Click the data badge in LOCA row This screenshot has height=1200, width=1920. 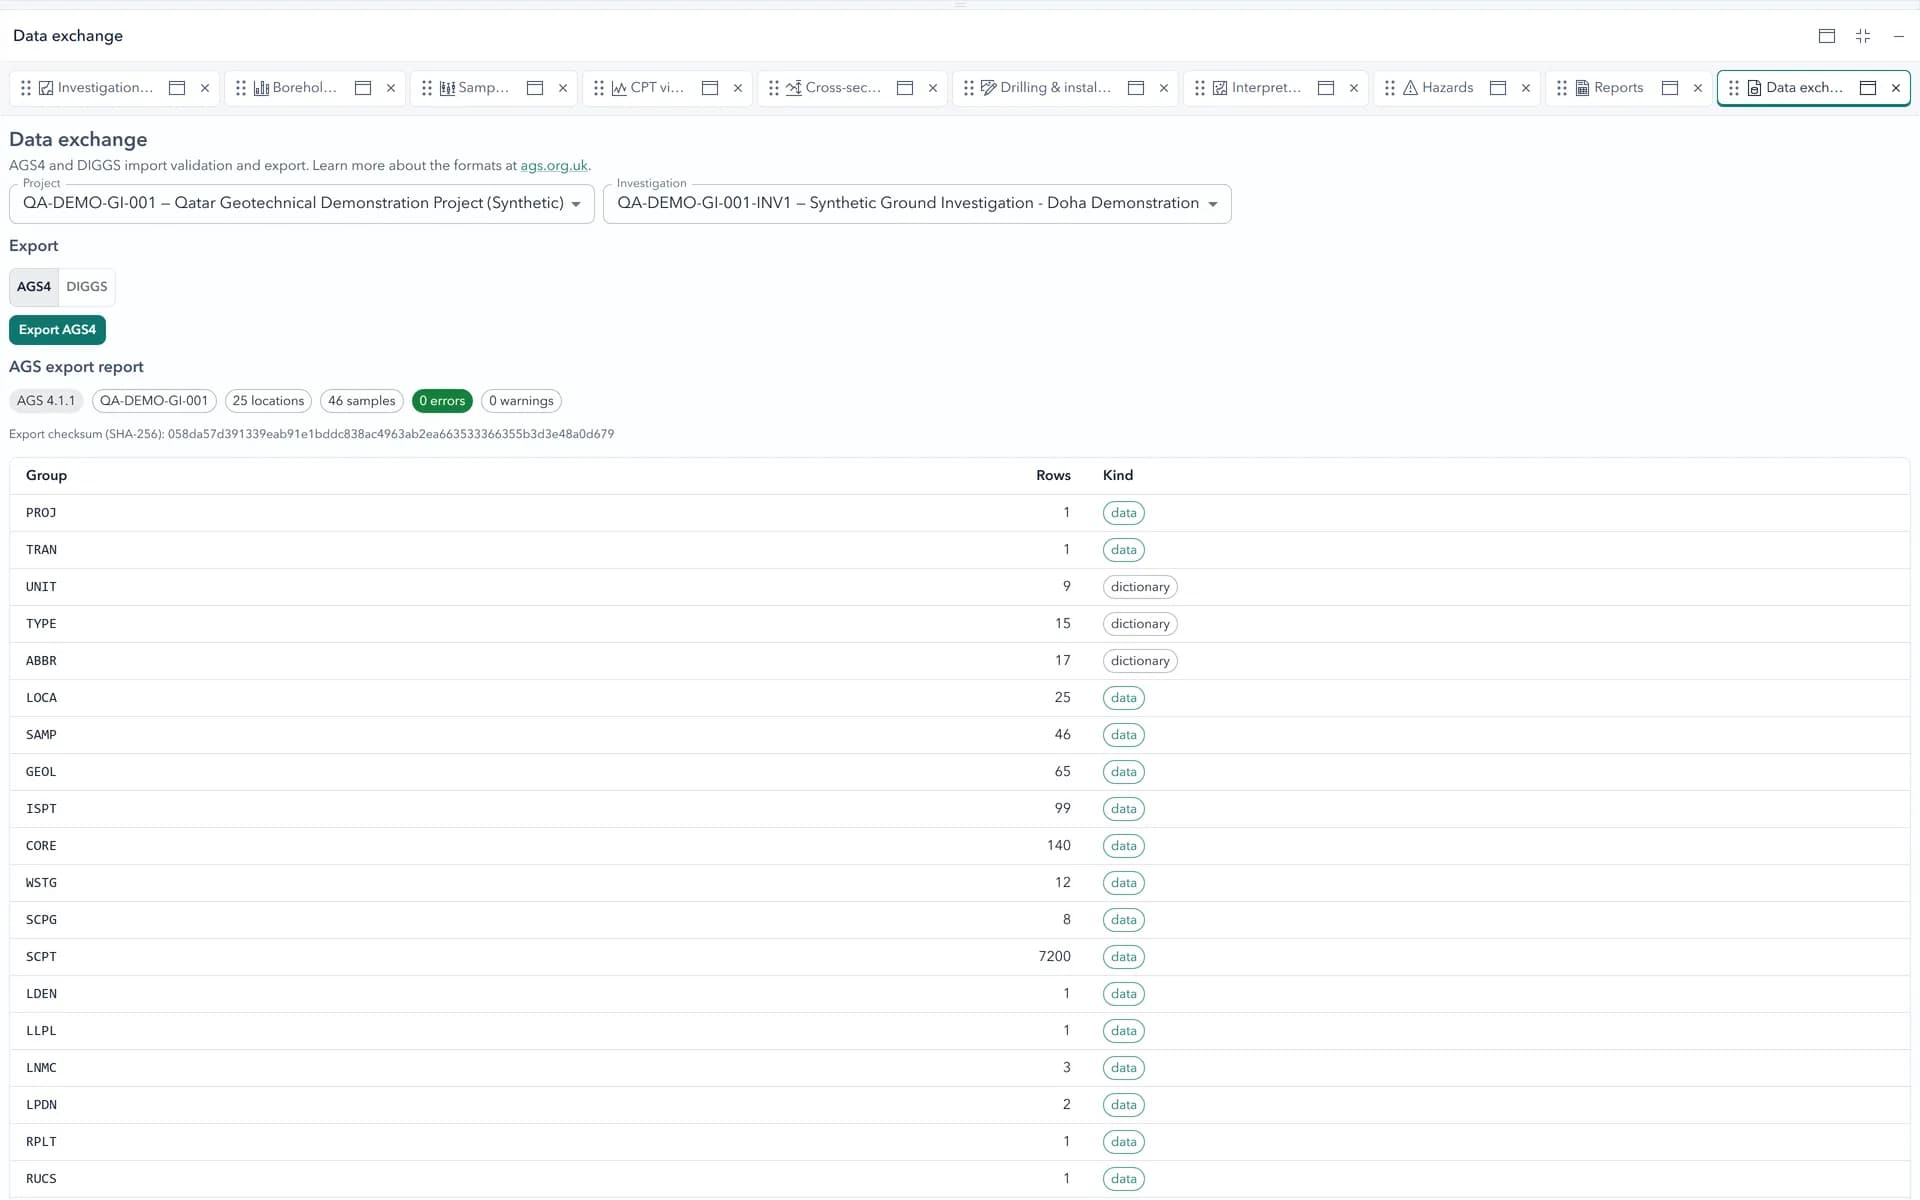(1124, 698)
